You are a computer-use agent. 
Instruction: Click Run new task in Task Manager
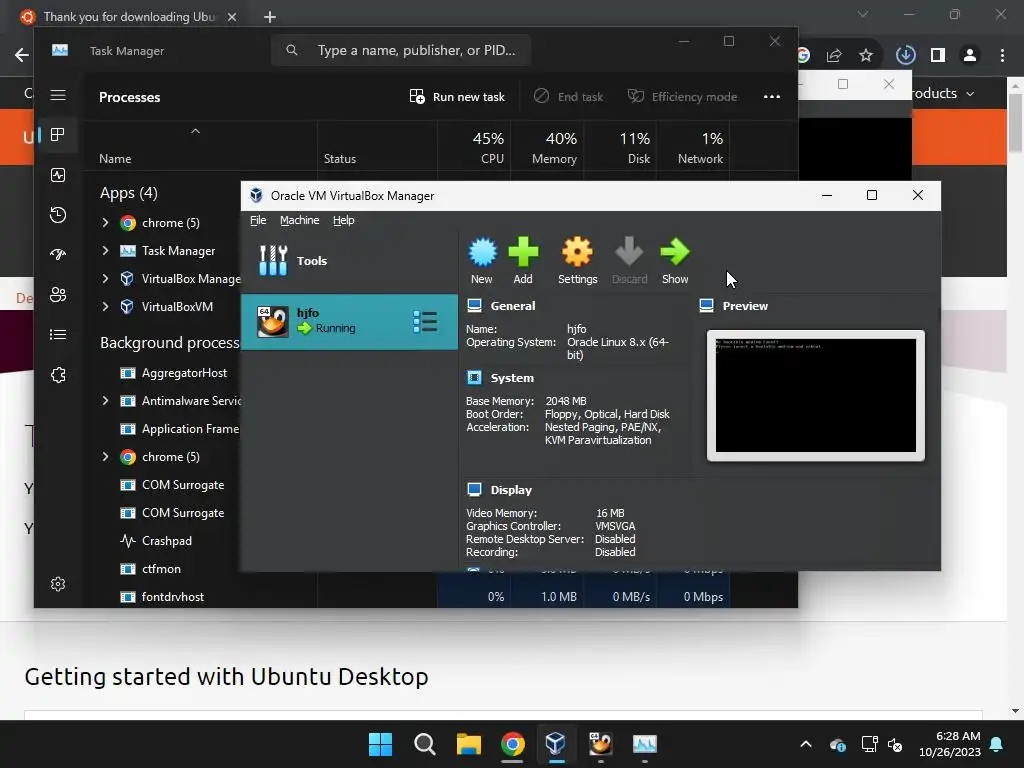pos(457,97)
